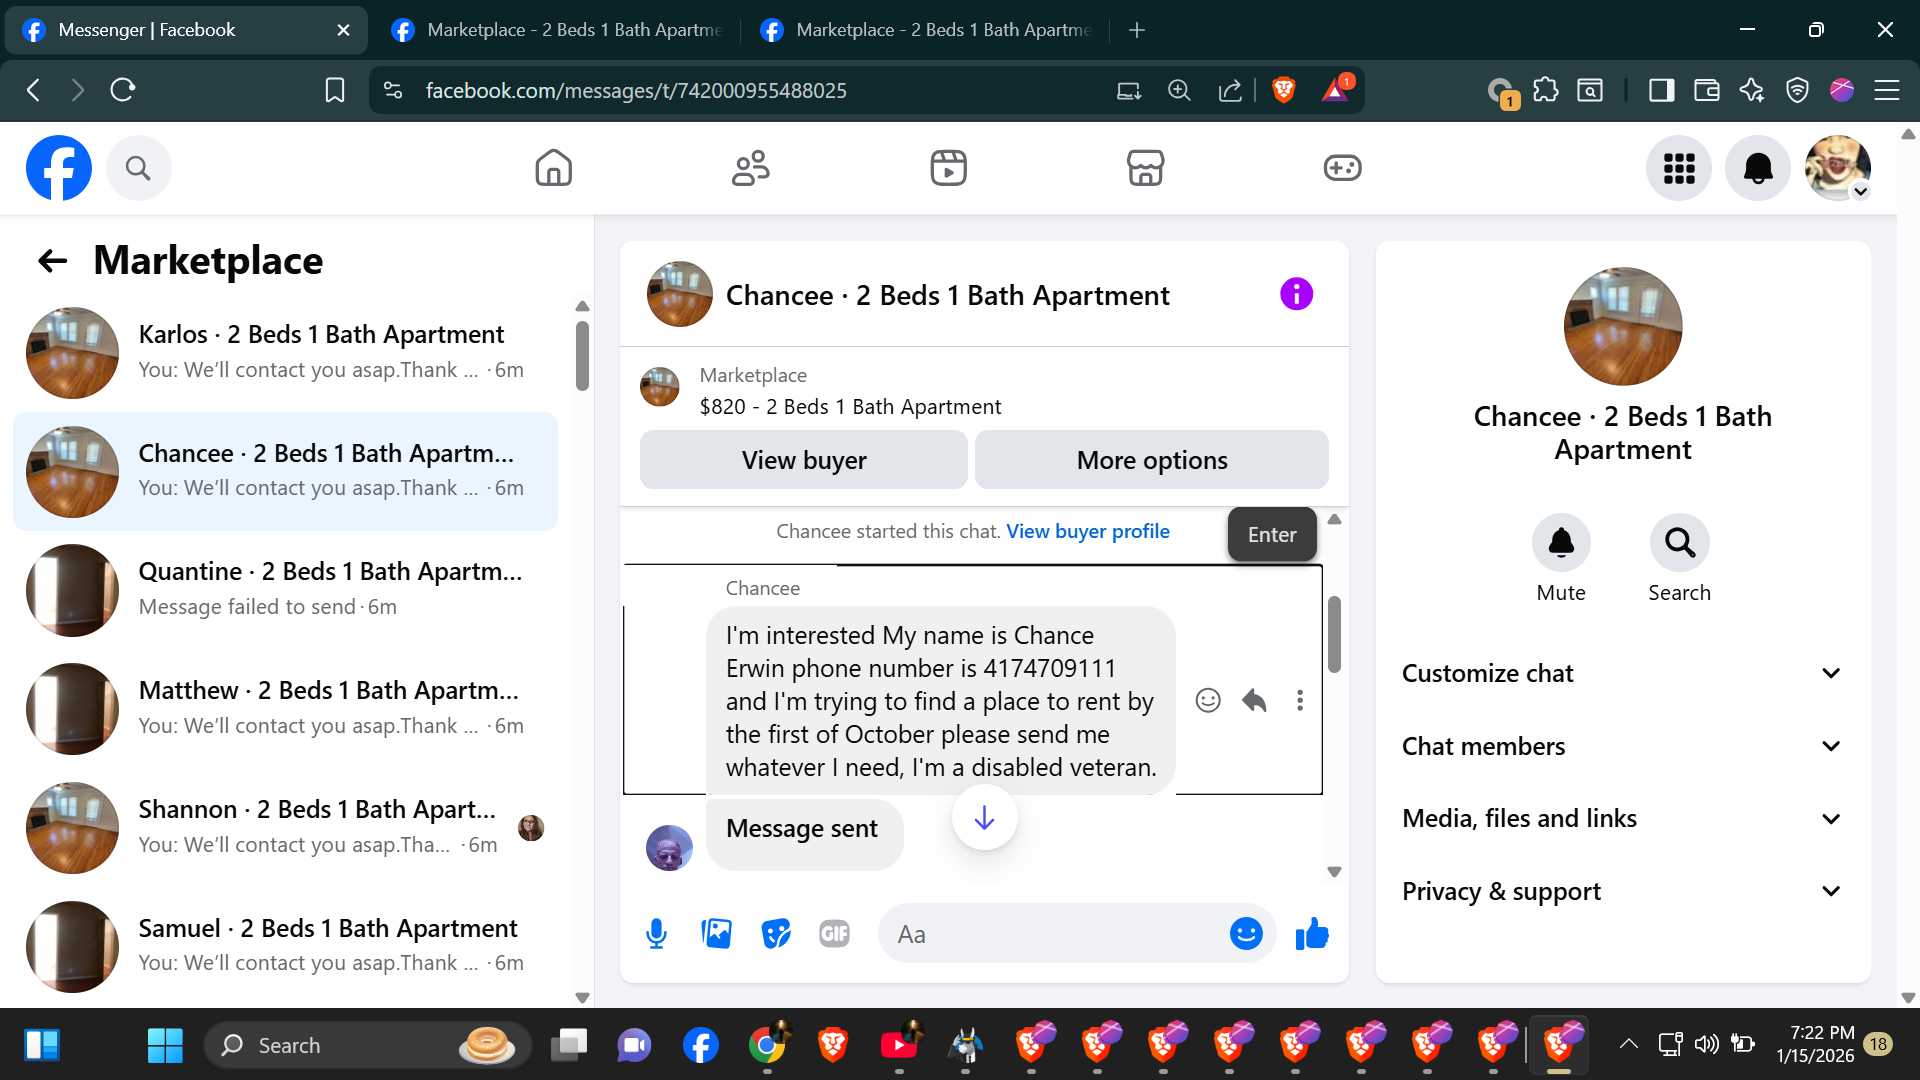Toggle the Brave sidebar panel
The height and width of the screenshot is (1080, 1920).
pos(1661,90)
